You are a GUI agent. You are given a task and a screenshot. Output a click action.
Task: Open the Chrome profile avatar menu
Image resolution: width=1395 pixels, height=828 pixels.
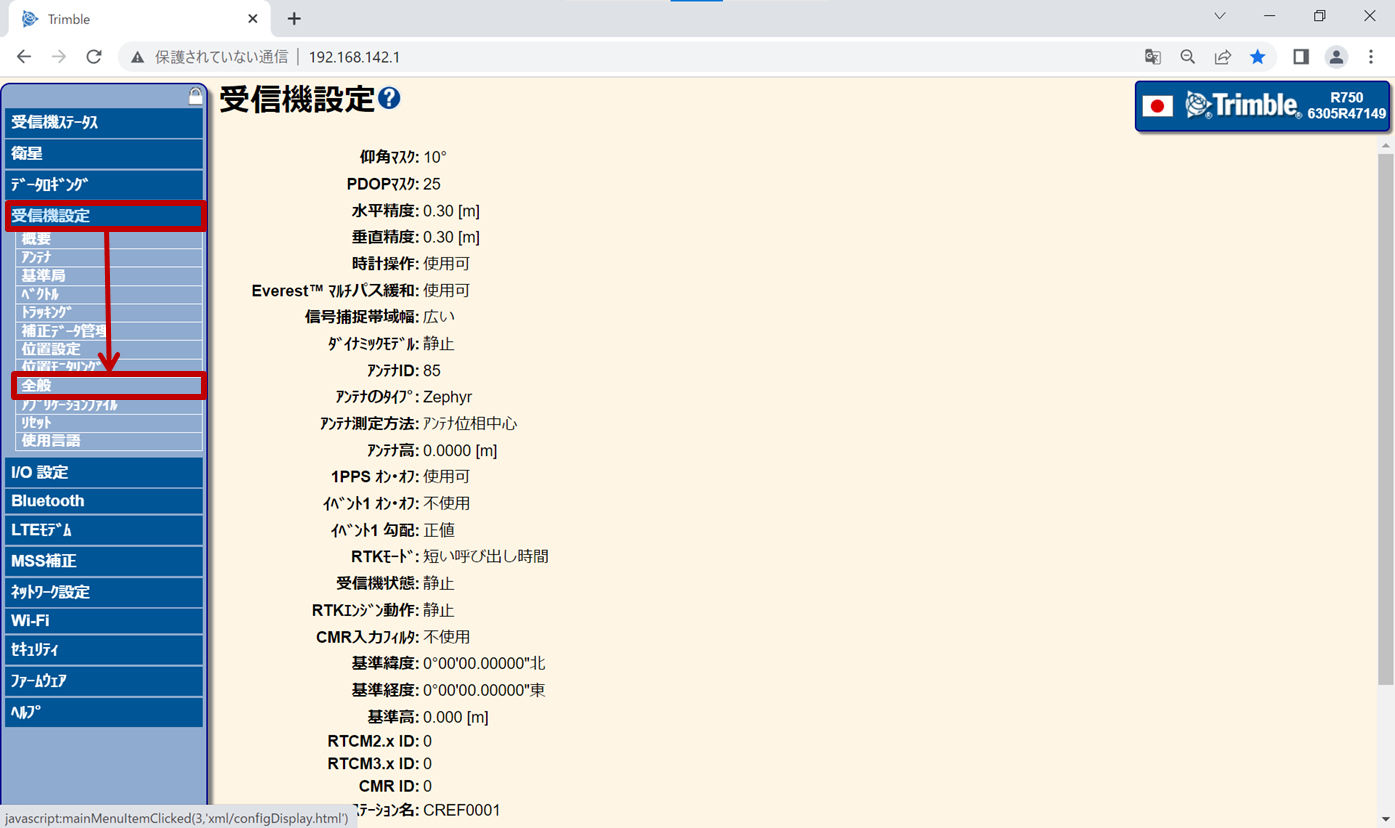[1336, 57]
